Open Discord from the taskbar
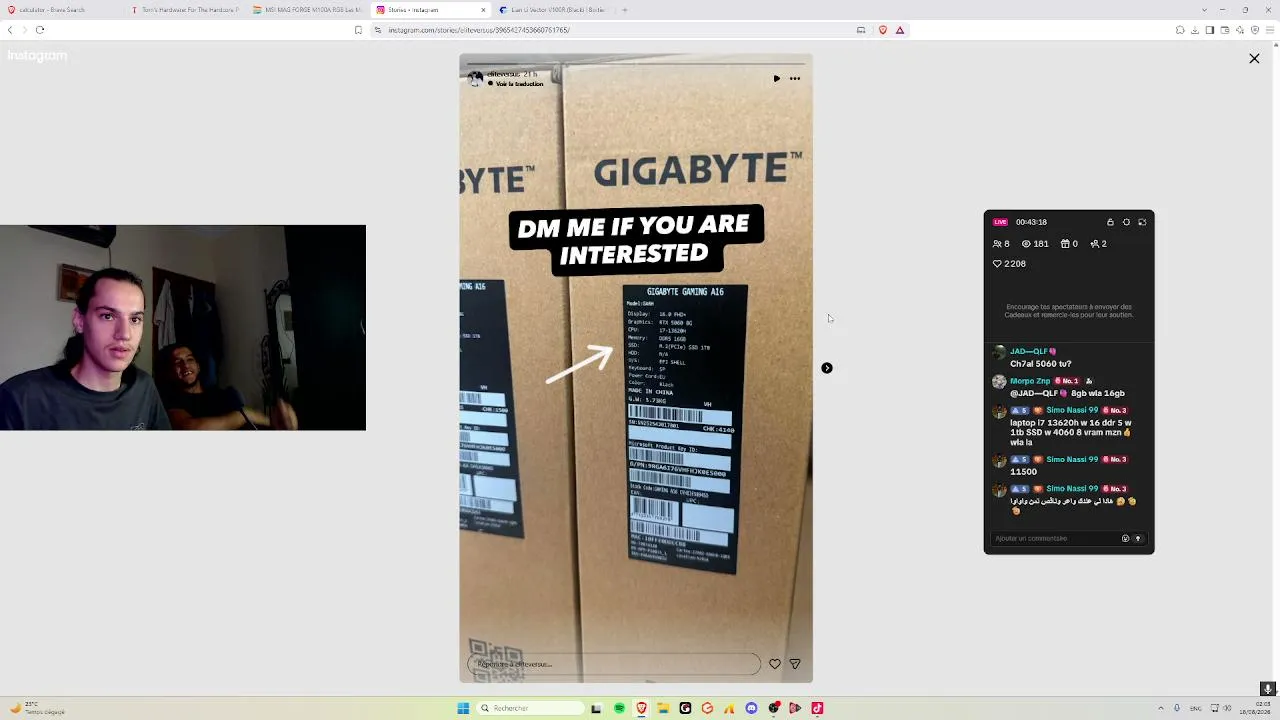The image size is (1280, 720). click(751, 708)
